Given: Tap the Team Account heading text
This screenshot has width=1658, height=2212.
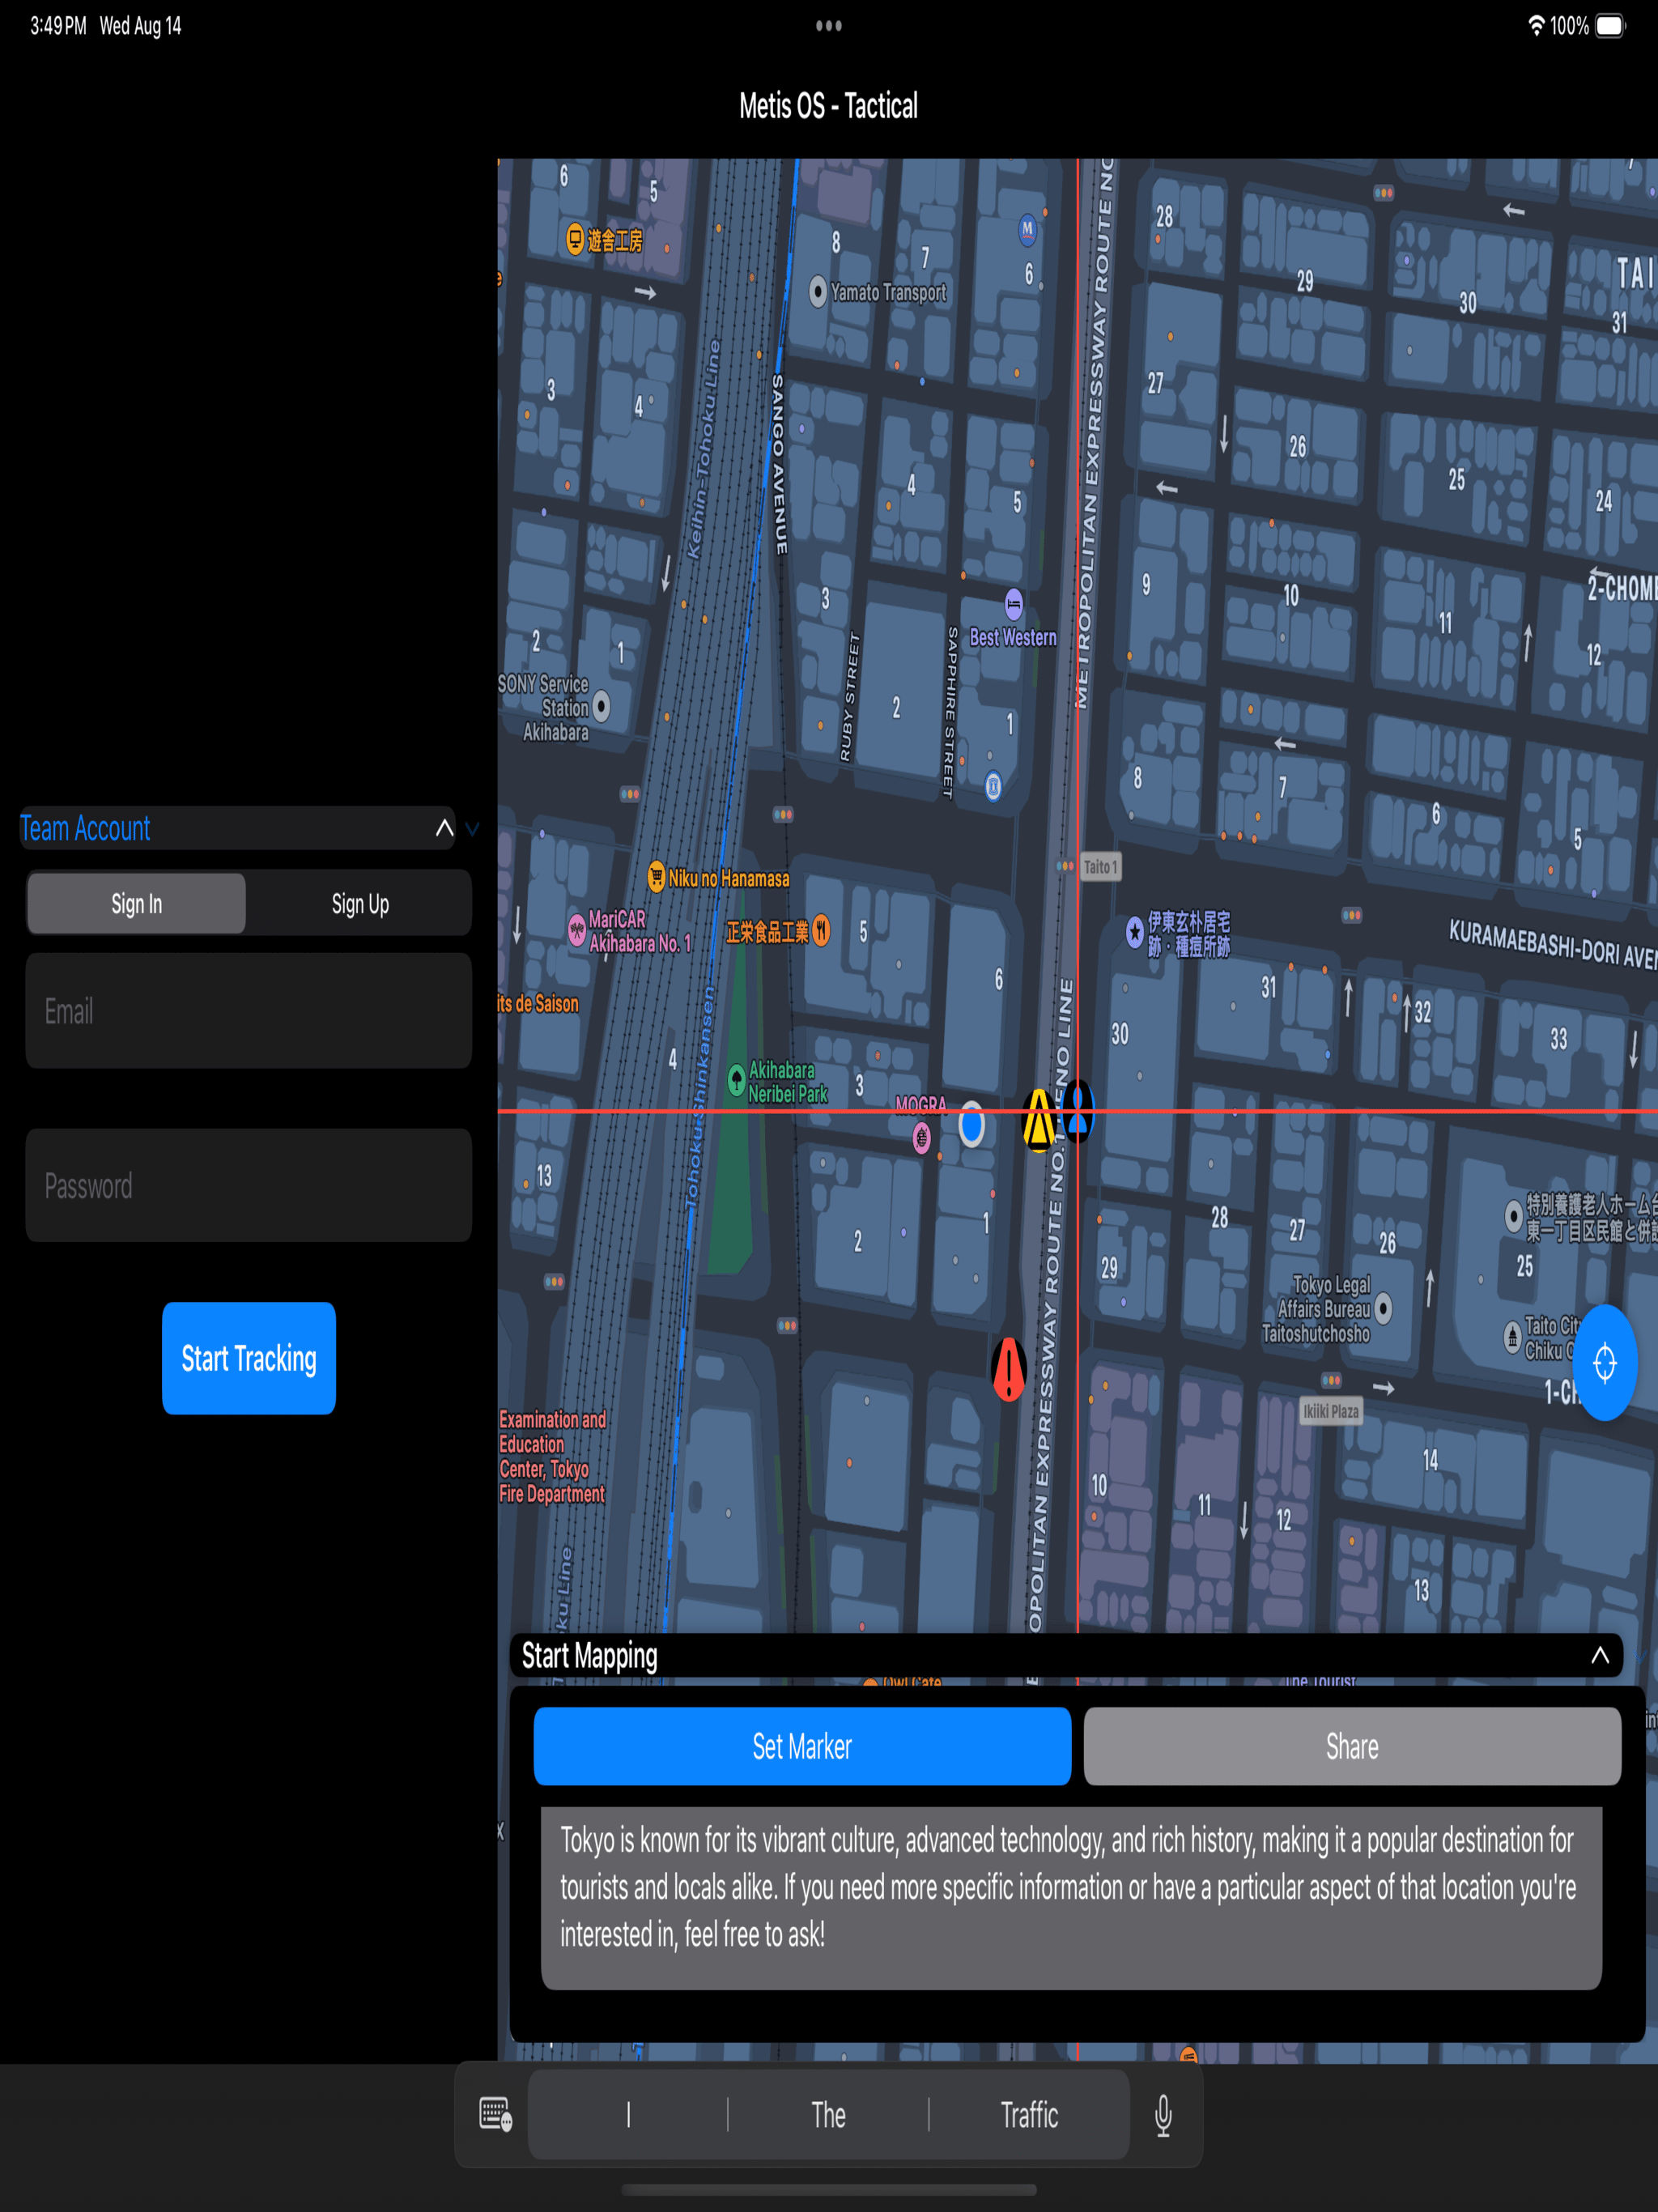Looking at the screenshot, I should point(85,828).
